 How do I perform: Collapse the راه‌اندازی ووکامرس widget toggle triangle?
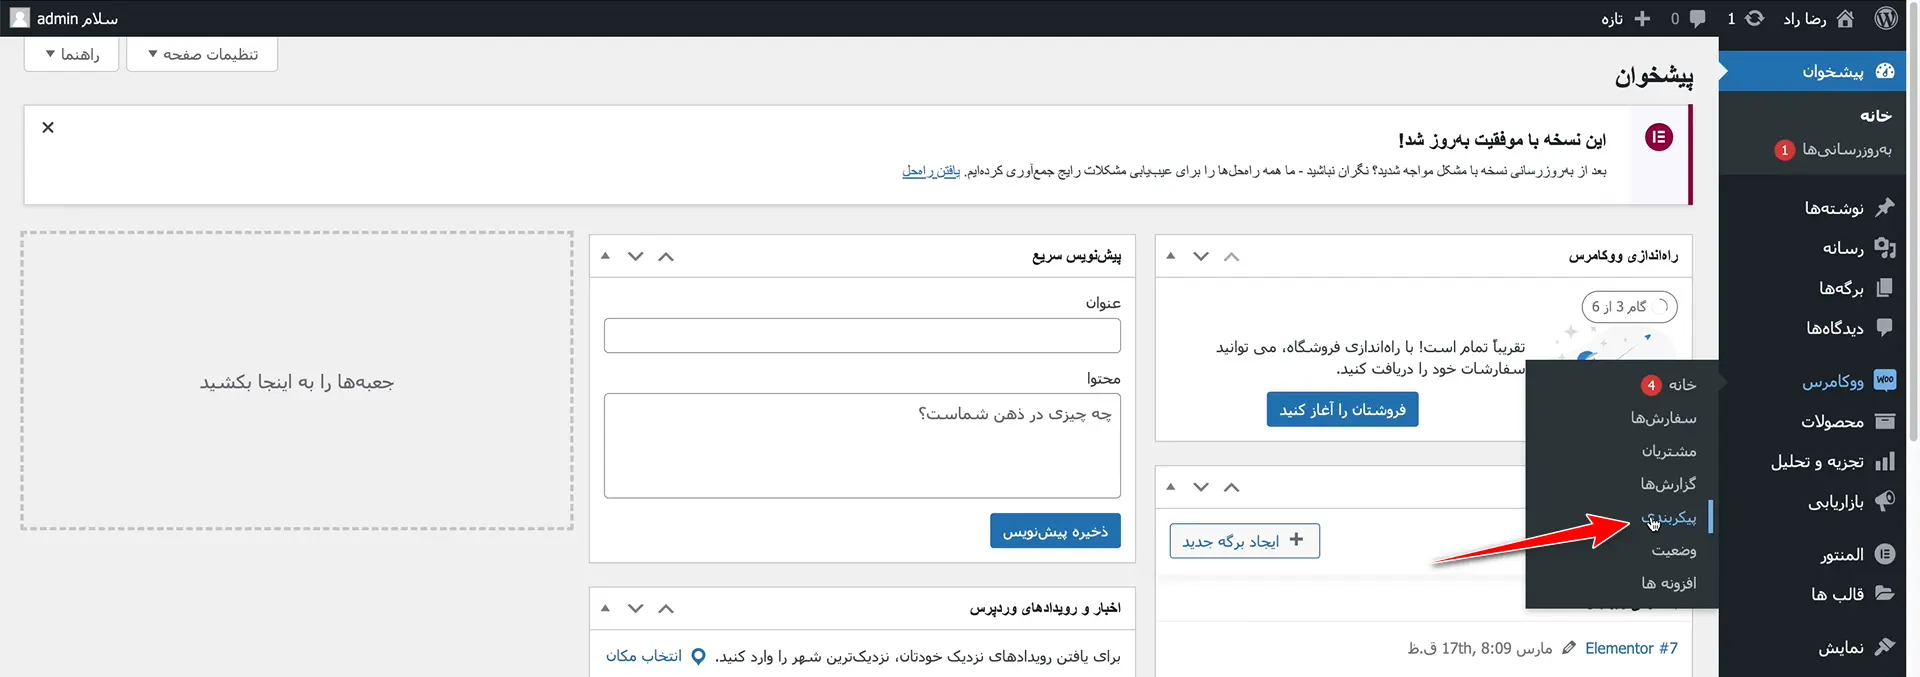click(1171, 256)
